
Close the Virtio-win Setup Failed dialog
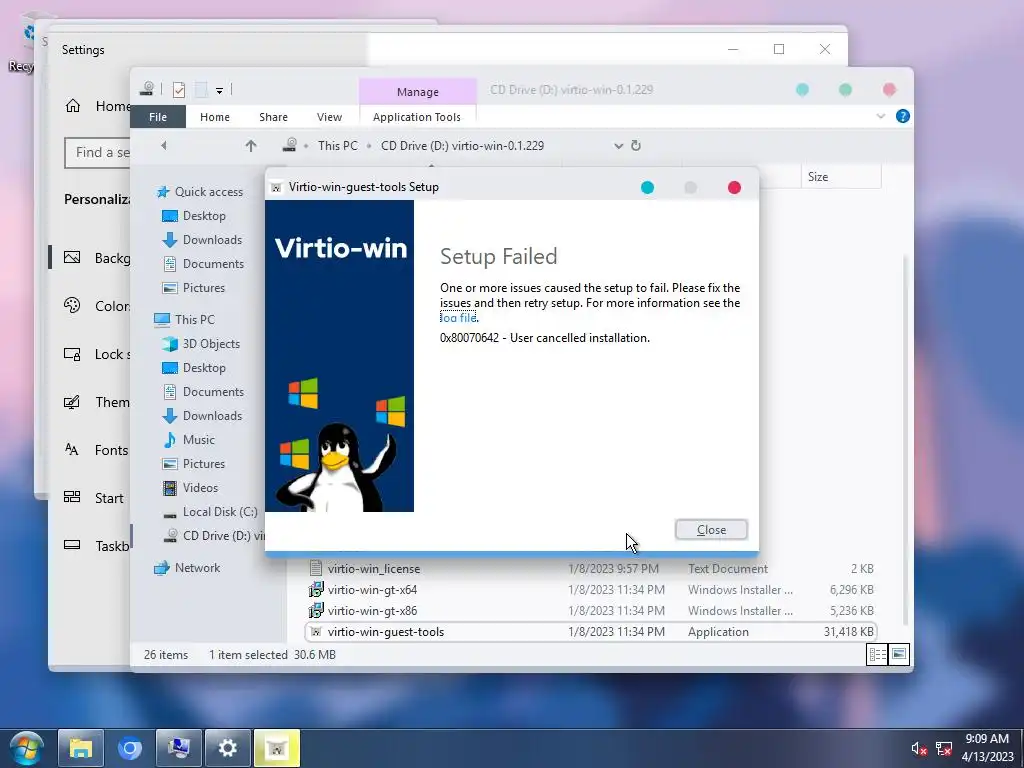(711, 530)
